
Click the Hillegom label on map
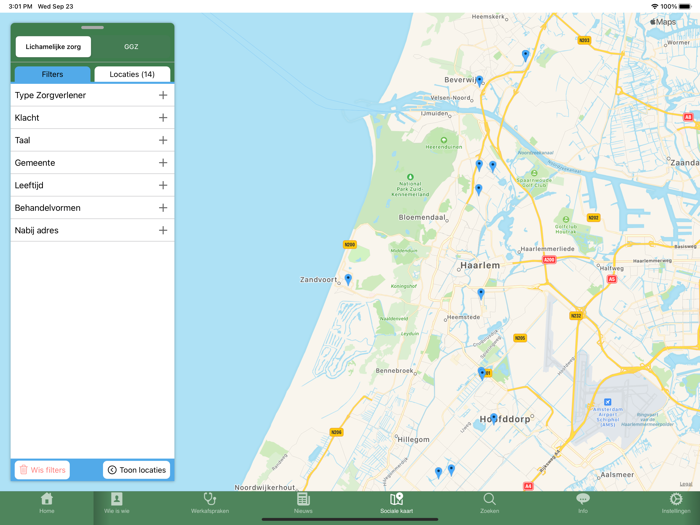click(x=413, y=440)
